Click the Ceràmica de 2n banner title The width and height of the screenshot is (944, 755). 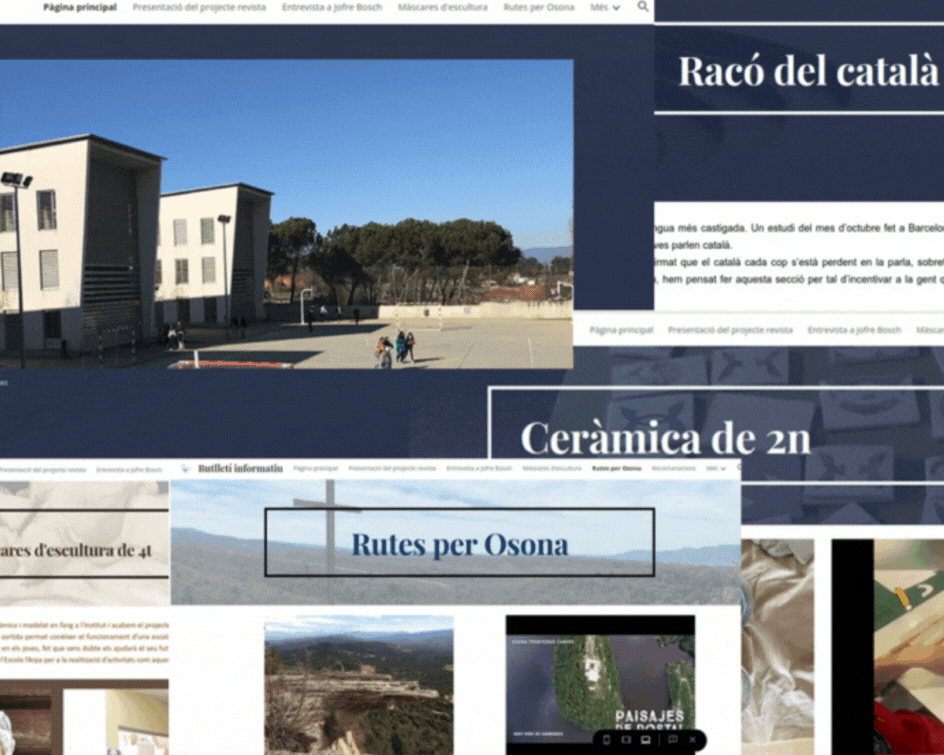click(x=665, y=438)
